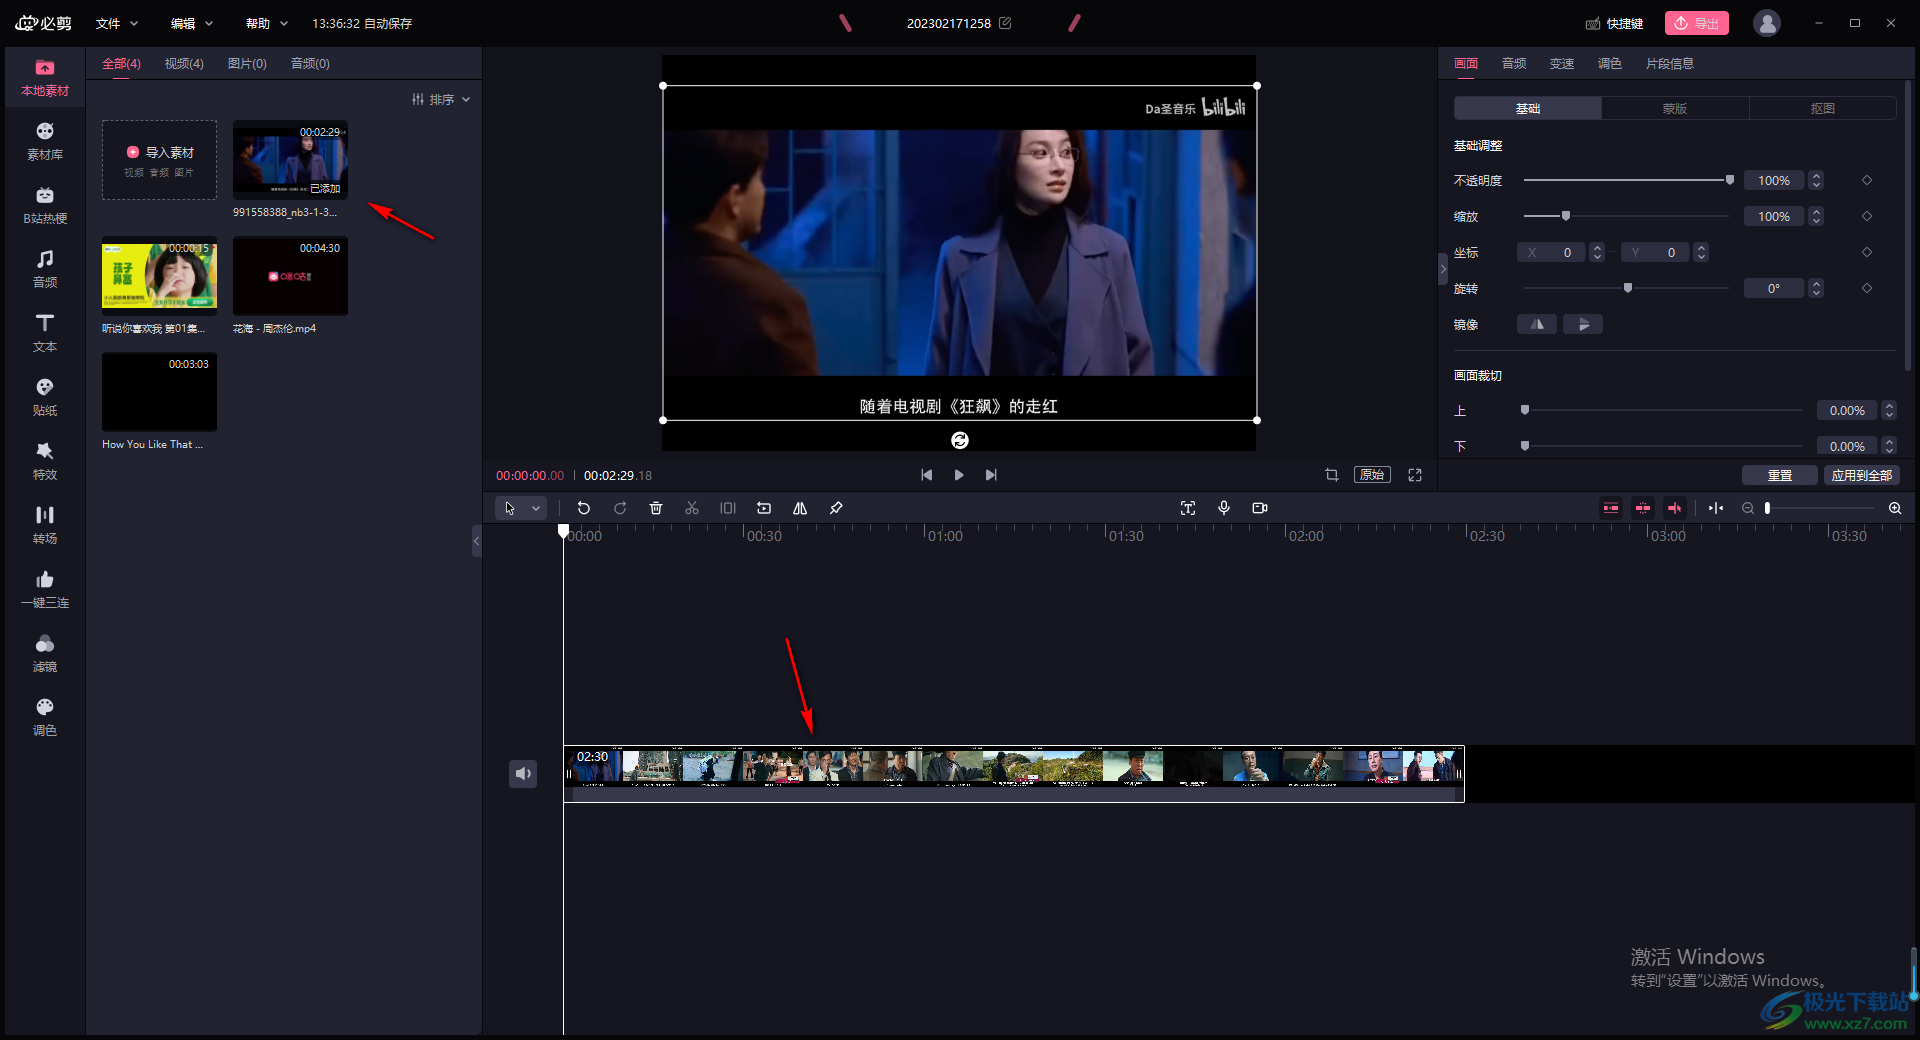Viewport: 1920px width, 1040px height.
Task: Switch to the 变速 properties tab
Action: click(1562, 63)
